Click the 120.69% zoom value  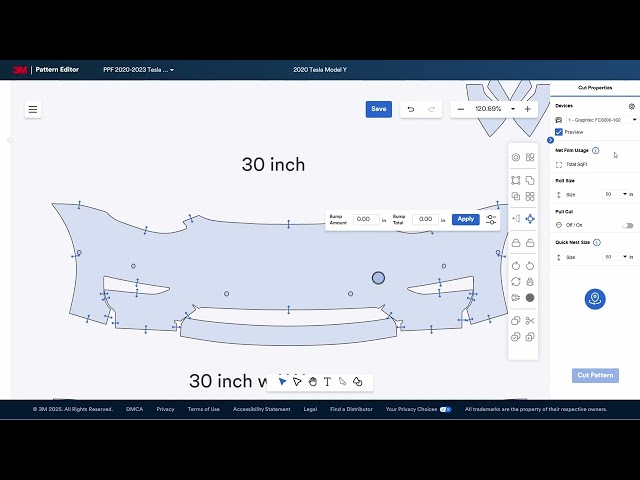488,109
